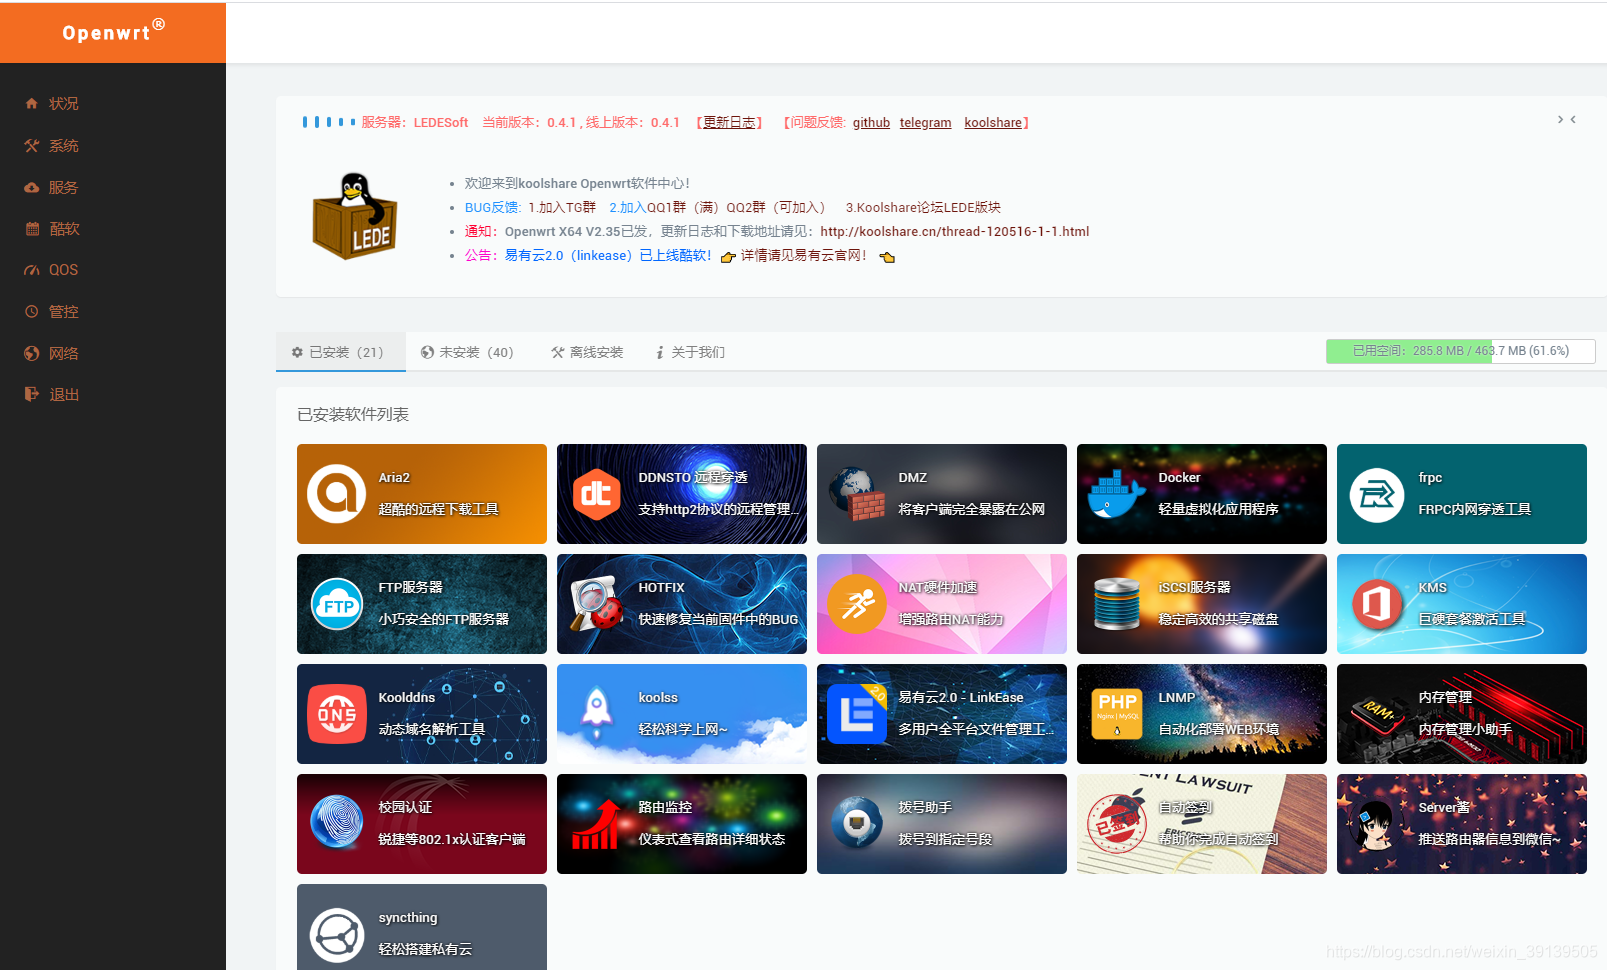
Task: Click the 易有云2.0 (linkease) announcement link
Action: pos(608,255)
